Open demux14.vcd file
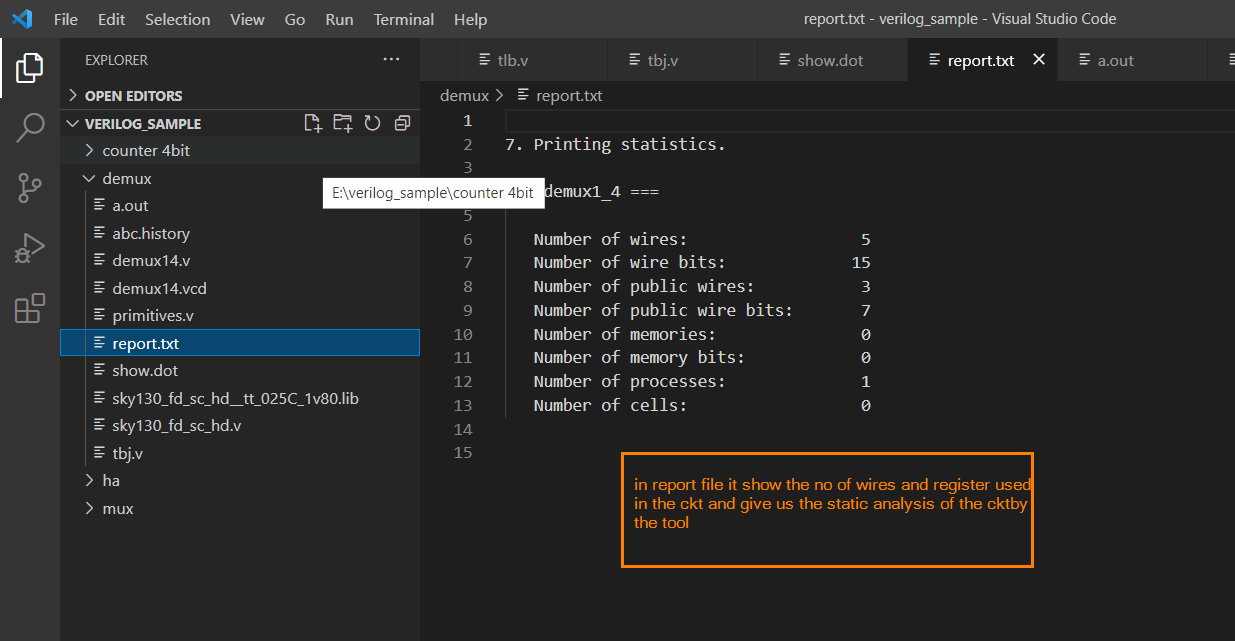 coord(240,289)
